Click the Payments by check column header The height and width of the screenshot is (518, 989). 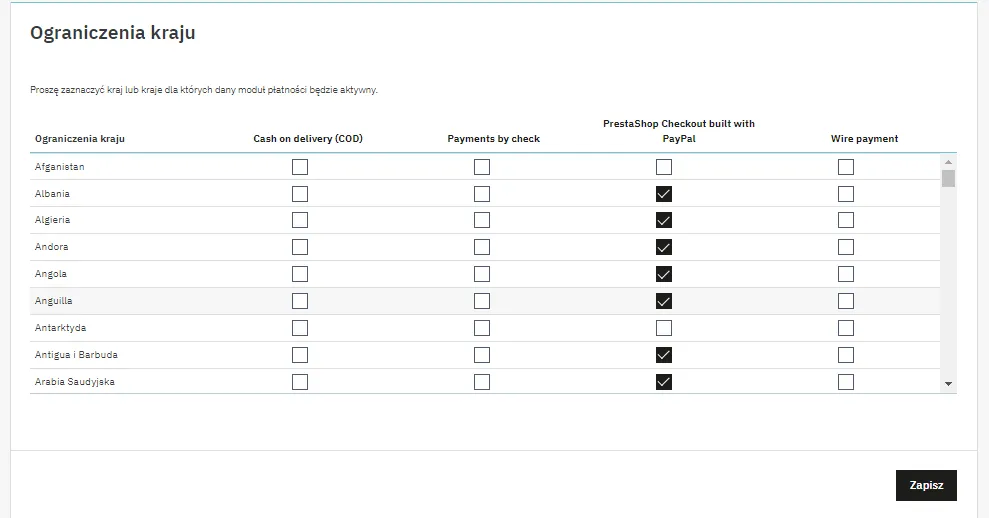click(493, 139)
